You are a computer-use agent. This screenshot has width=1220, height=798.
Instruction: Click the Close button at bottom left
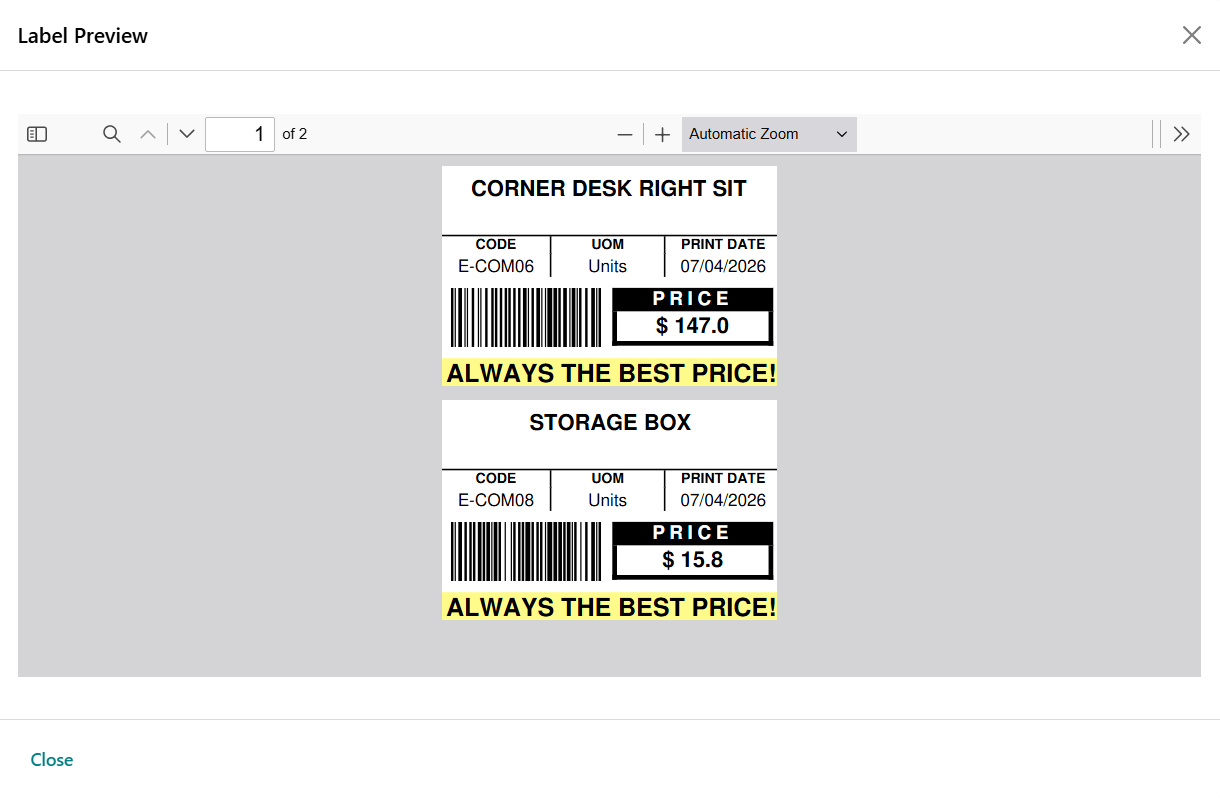click(x=52, y=760)
